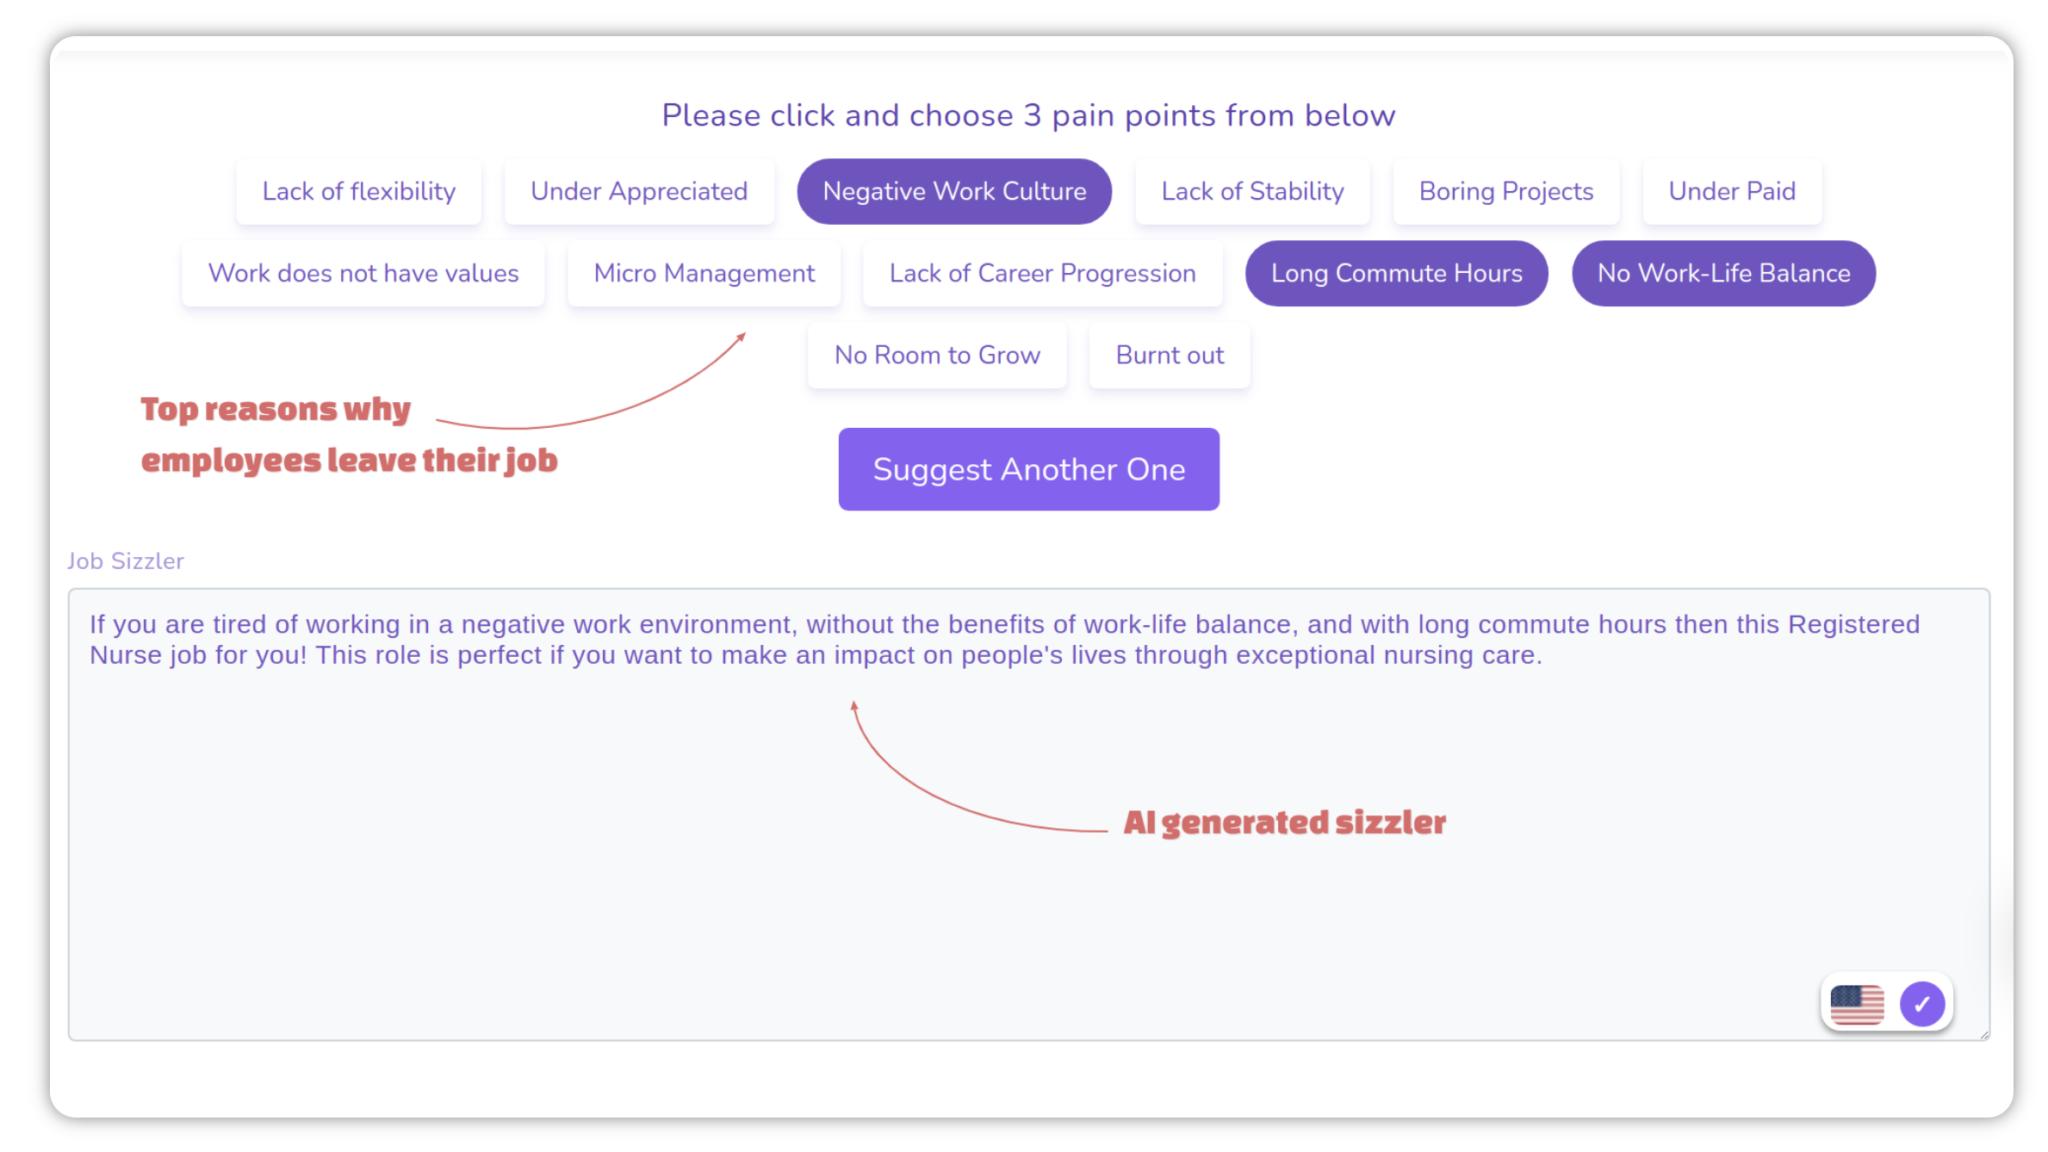Click the purple checkmark approval icon
2048x1152 pixels.
(1921, 1003)
